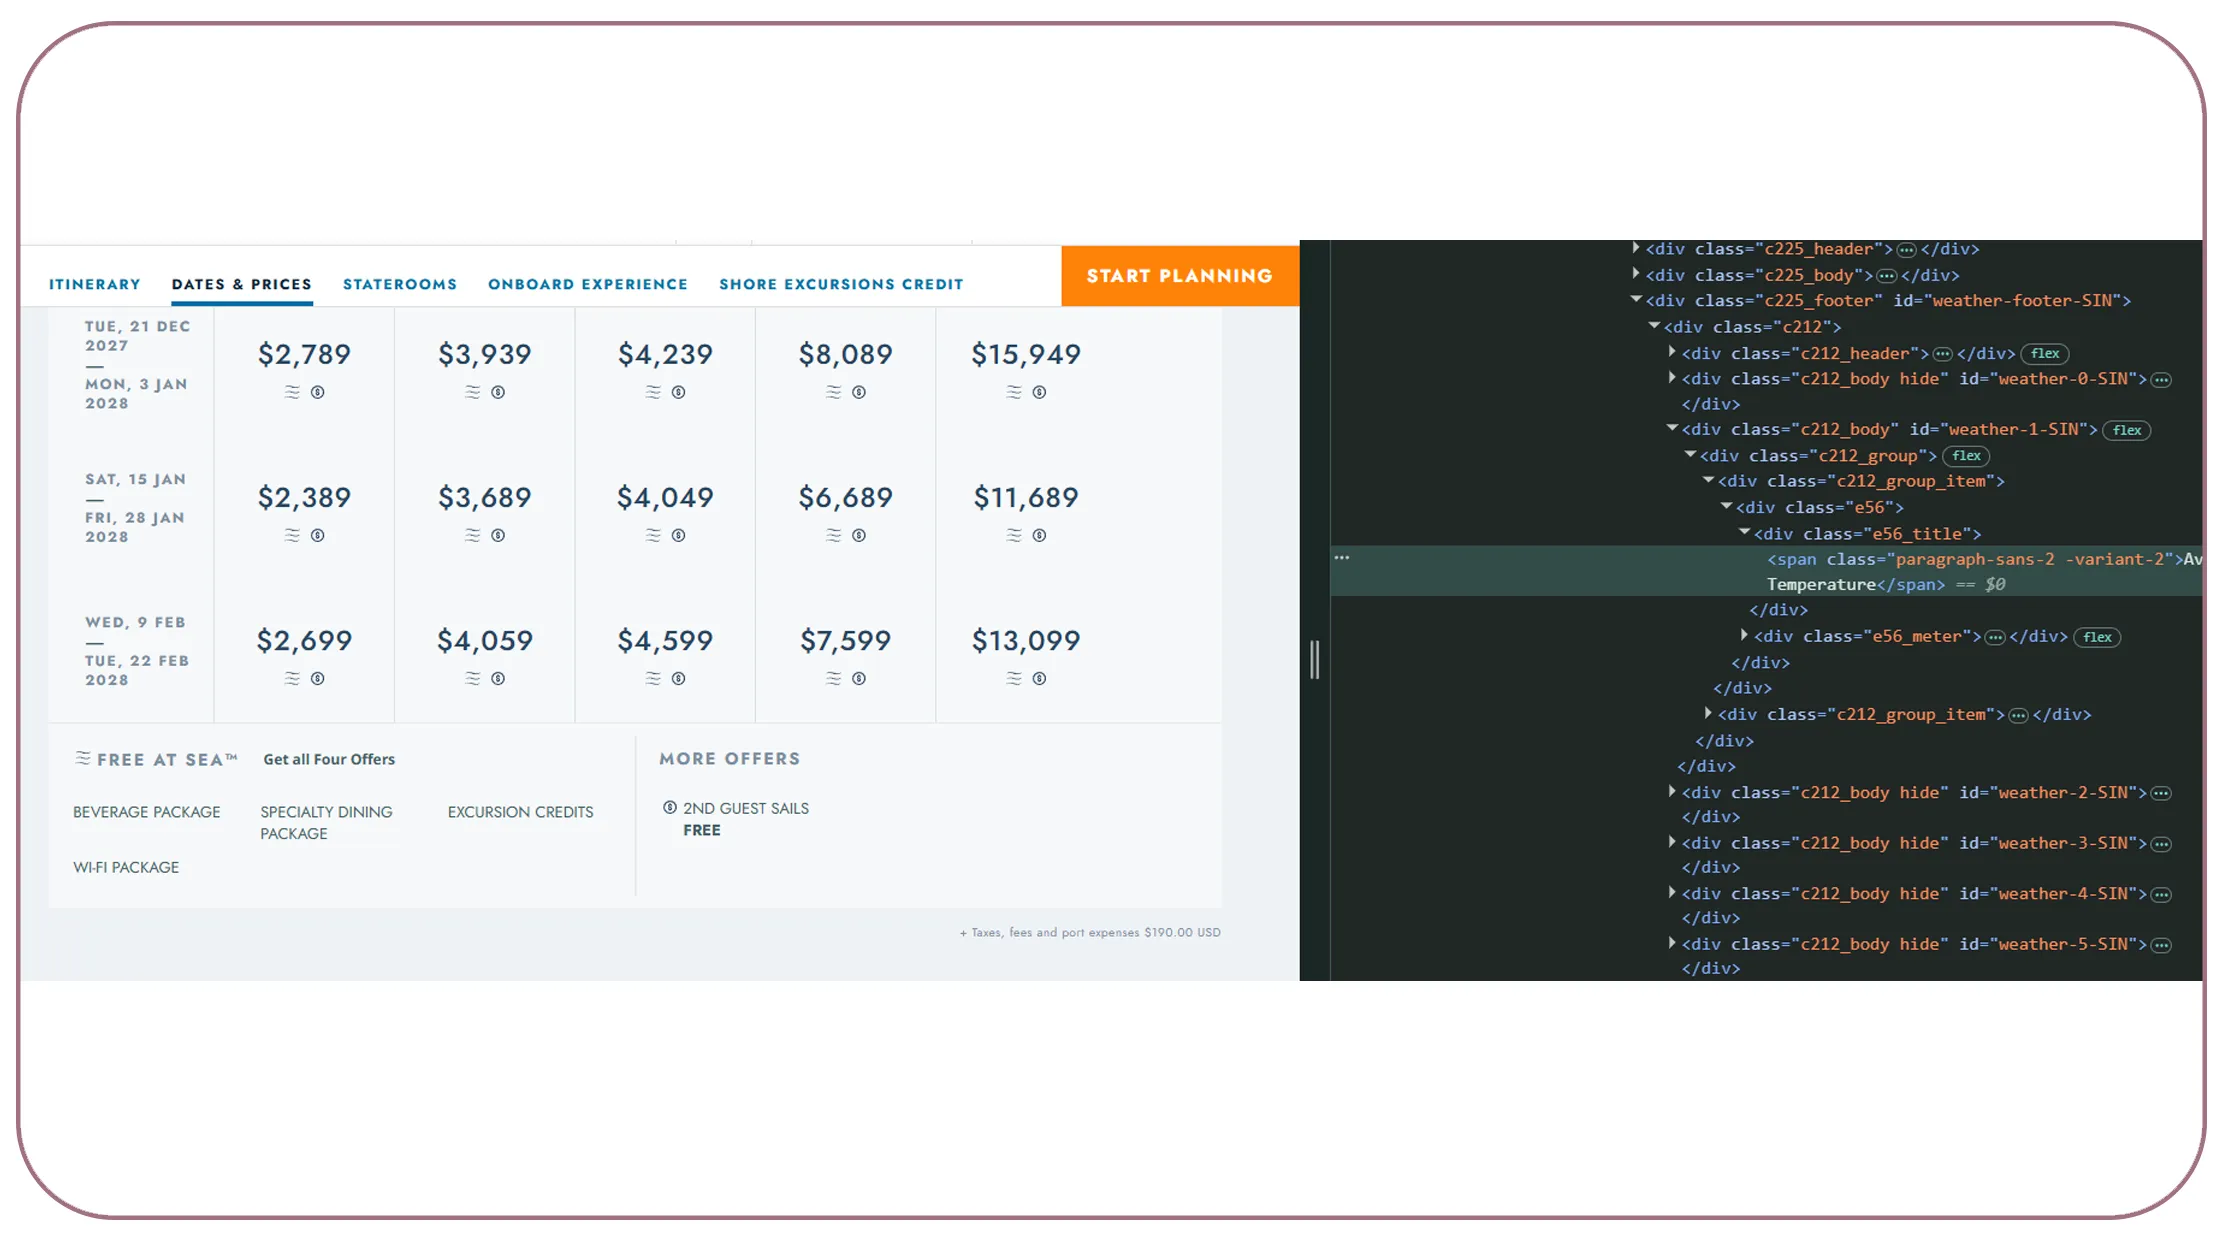2223x1240 pixels.
Task: Click the circled dollar icon under $8,089
Action: click(x=859, y=392)
